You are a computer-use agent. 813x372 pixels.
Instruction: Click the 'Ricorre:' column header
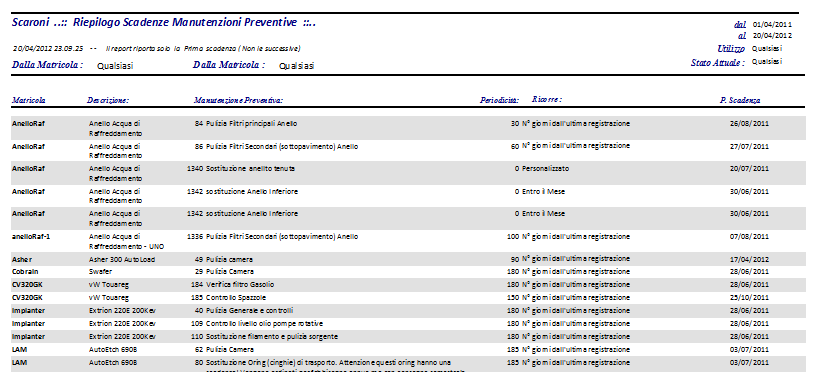(547, 99)
